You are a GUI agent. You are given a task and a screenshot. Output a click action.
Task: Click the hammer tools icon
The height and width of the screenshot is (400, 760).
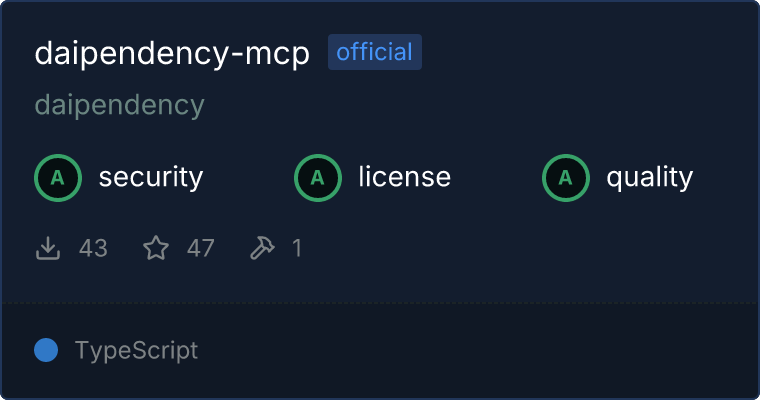[x=262, y=248]
